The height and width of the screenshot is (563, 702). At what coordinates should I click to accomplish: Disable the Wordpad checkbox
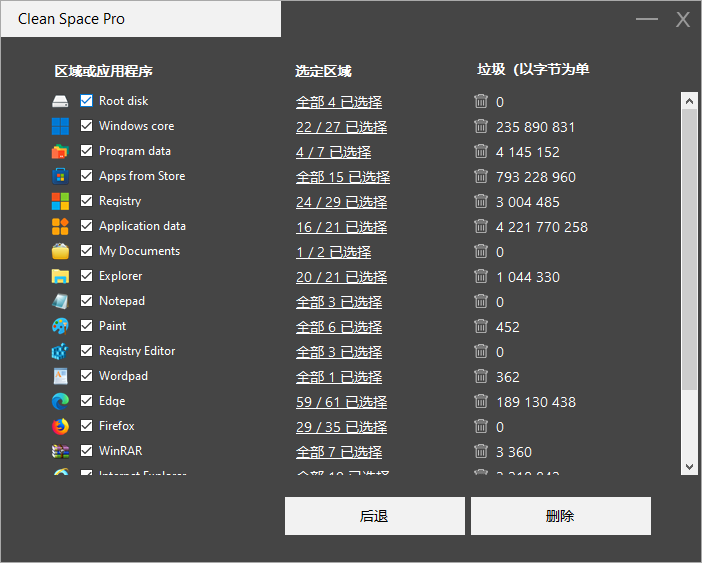87,376
